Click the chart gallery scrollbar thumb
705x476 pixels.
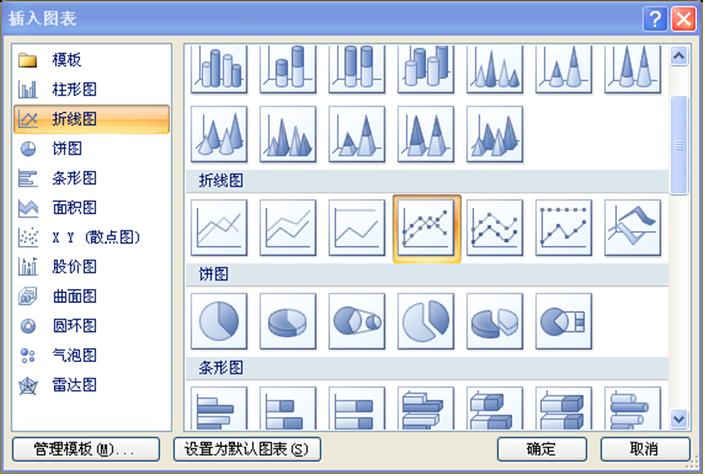[678, 145]
